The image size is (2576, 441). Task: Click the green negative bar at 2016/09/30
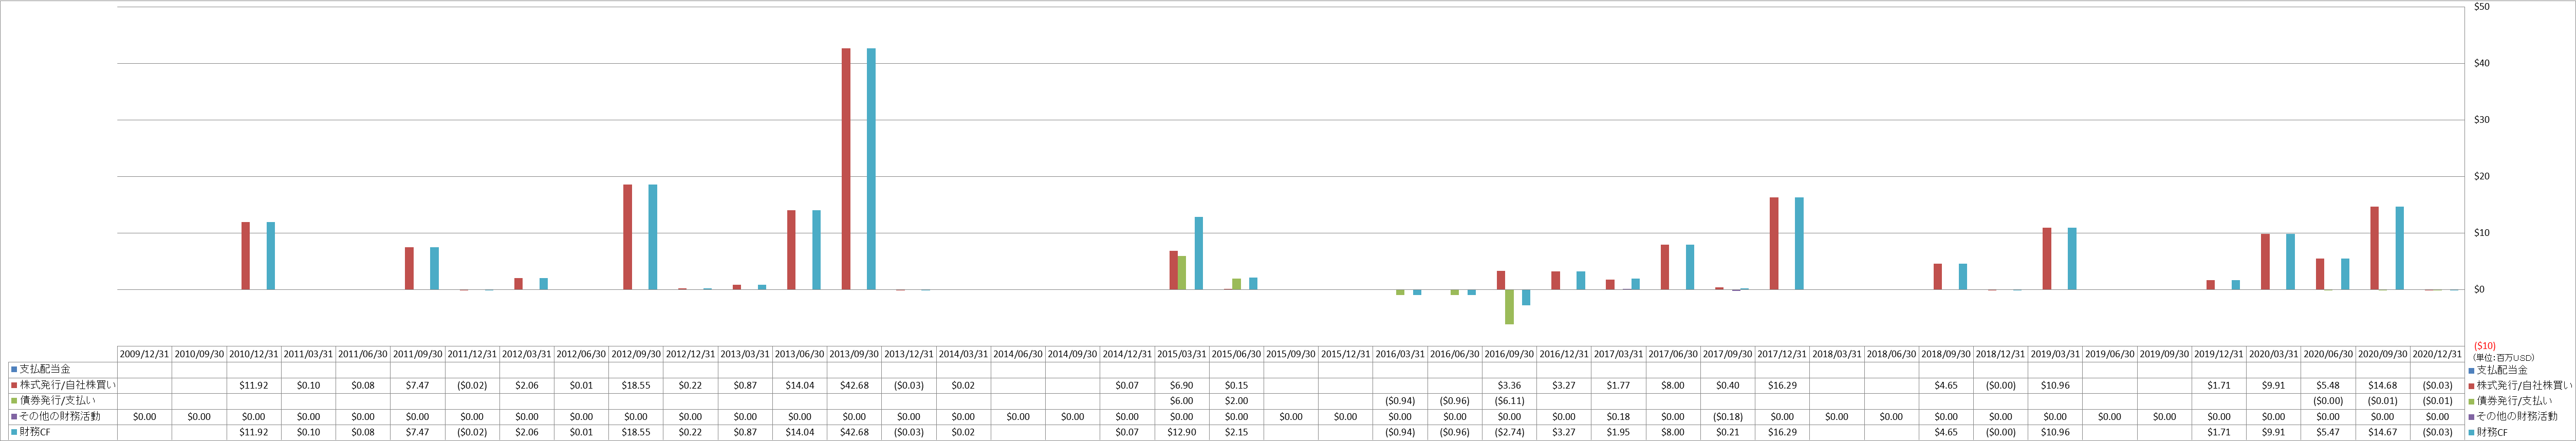(1509, 307)
